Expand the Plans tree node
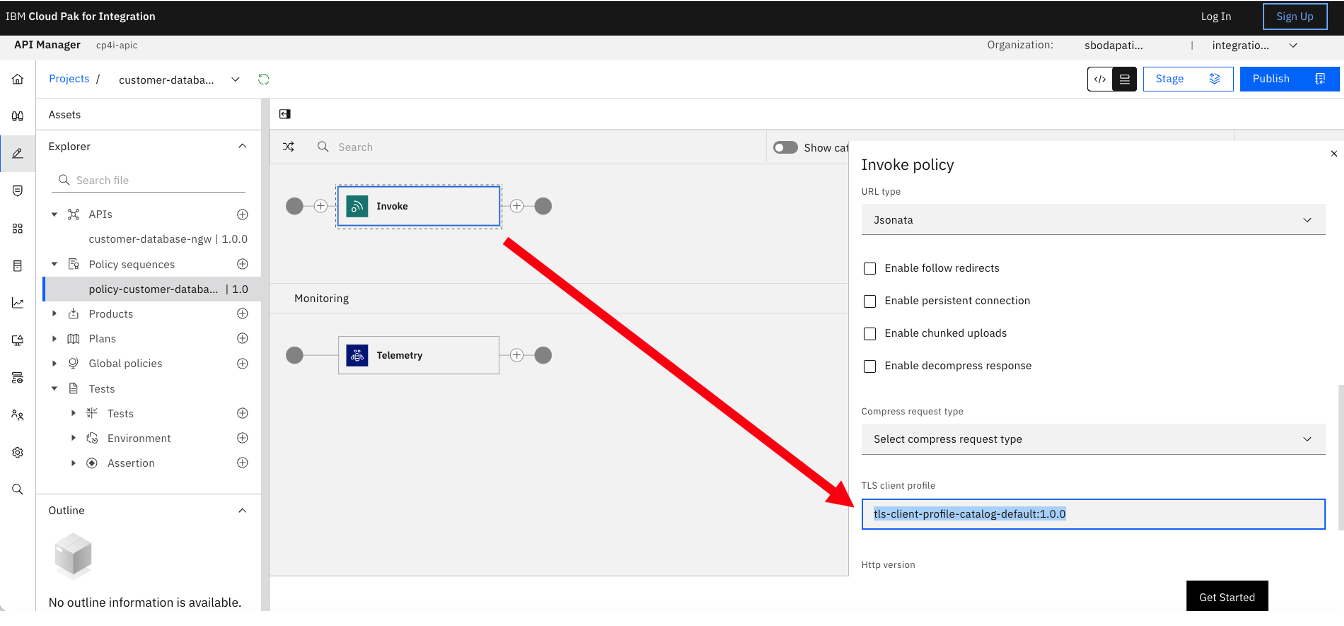 pyautogui.click(x=54, y=339)
